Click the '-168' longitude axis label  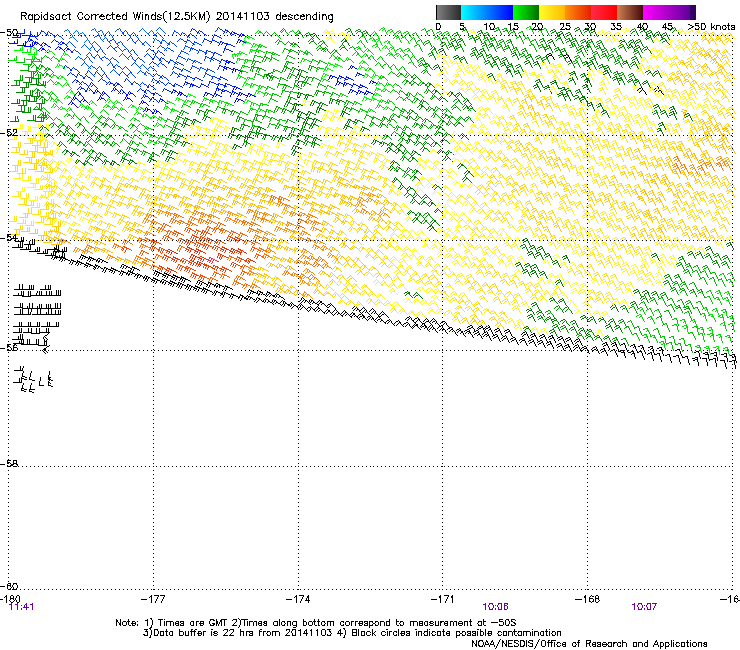tap(588, 599)
